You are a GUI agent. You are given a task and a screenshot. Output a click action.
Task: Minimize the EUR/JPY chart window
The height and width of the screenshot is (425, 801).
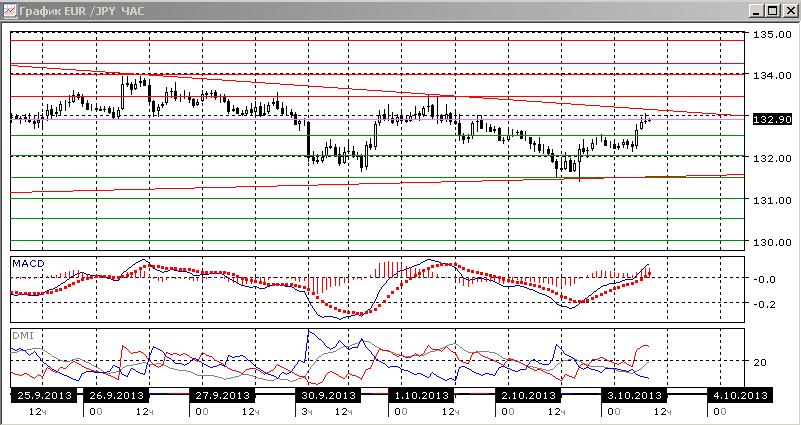[758, 10]
